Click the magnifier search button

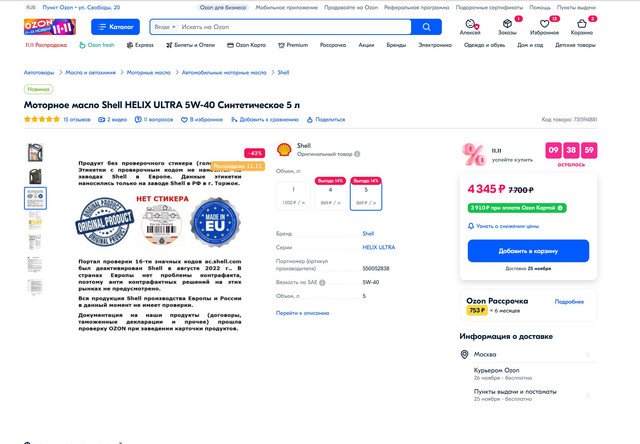pyautogui.click(x=427, y=27)
